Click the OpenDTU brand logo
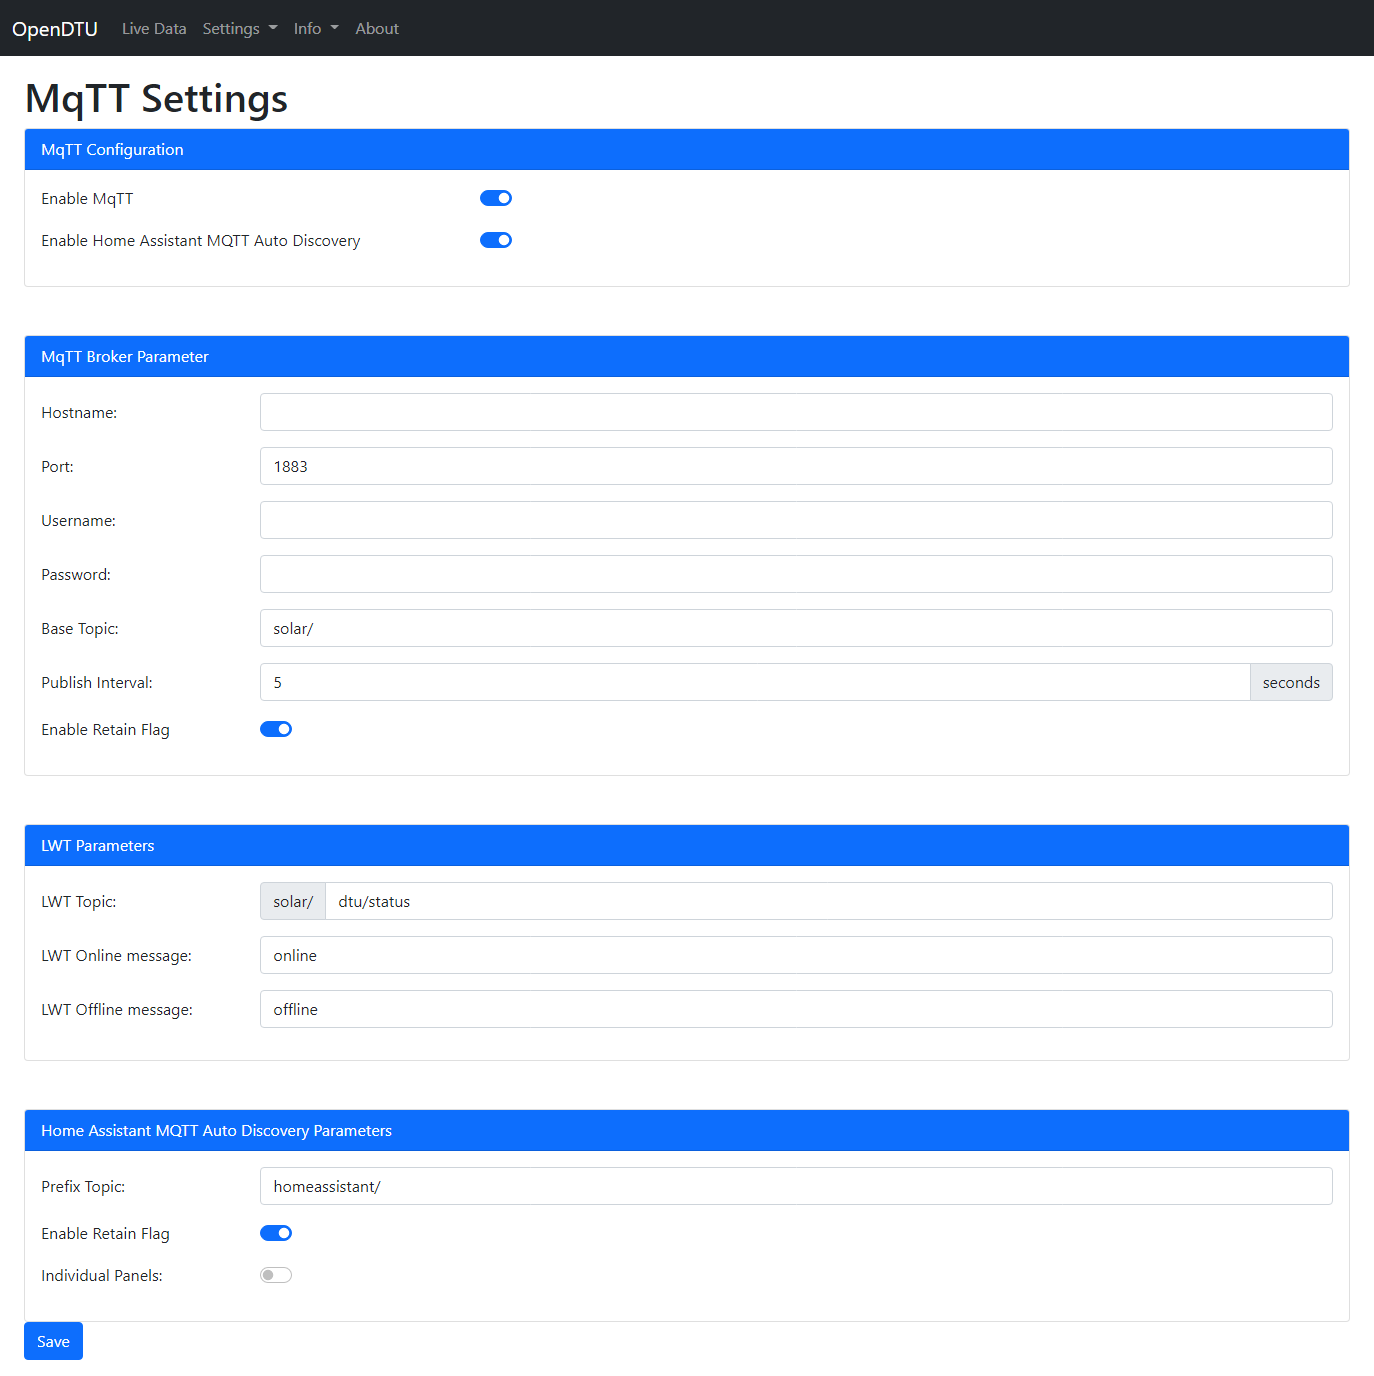The width and height of the screenshot is (1374, 1376). (55, 29)
